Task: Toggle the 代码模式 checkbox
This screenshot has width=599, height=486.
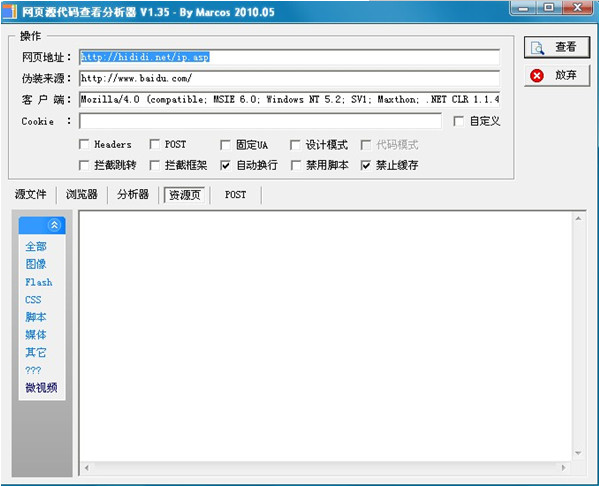Action: [366, 145]
